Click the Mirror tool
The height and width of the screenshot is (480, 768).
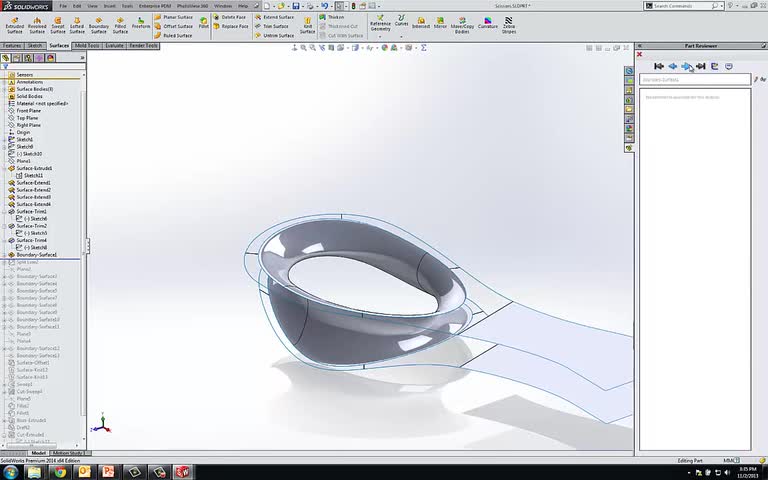pos(441,22)
